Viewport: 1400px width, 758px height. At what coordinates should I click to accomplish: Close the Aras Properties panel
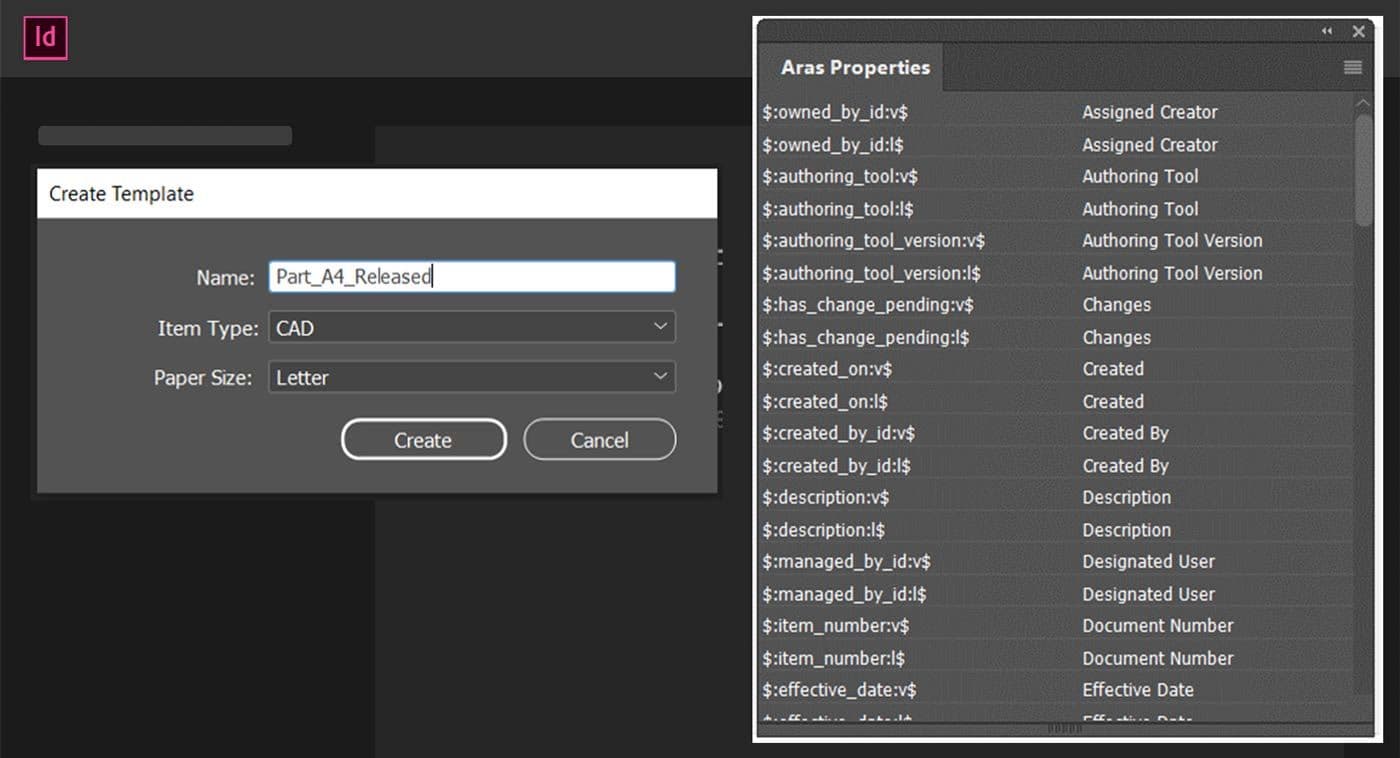[x=1358, y=32]
